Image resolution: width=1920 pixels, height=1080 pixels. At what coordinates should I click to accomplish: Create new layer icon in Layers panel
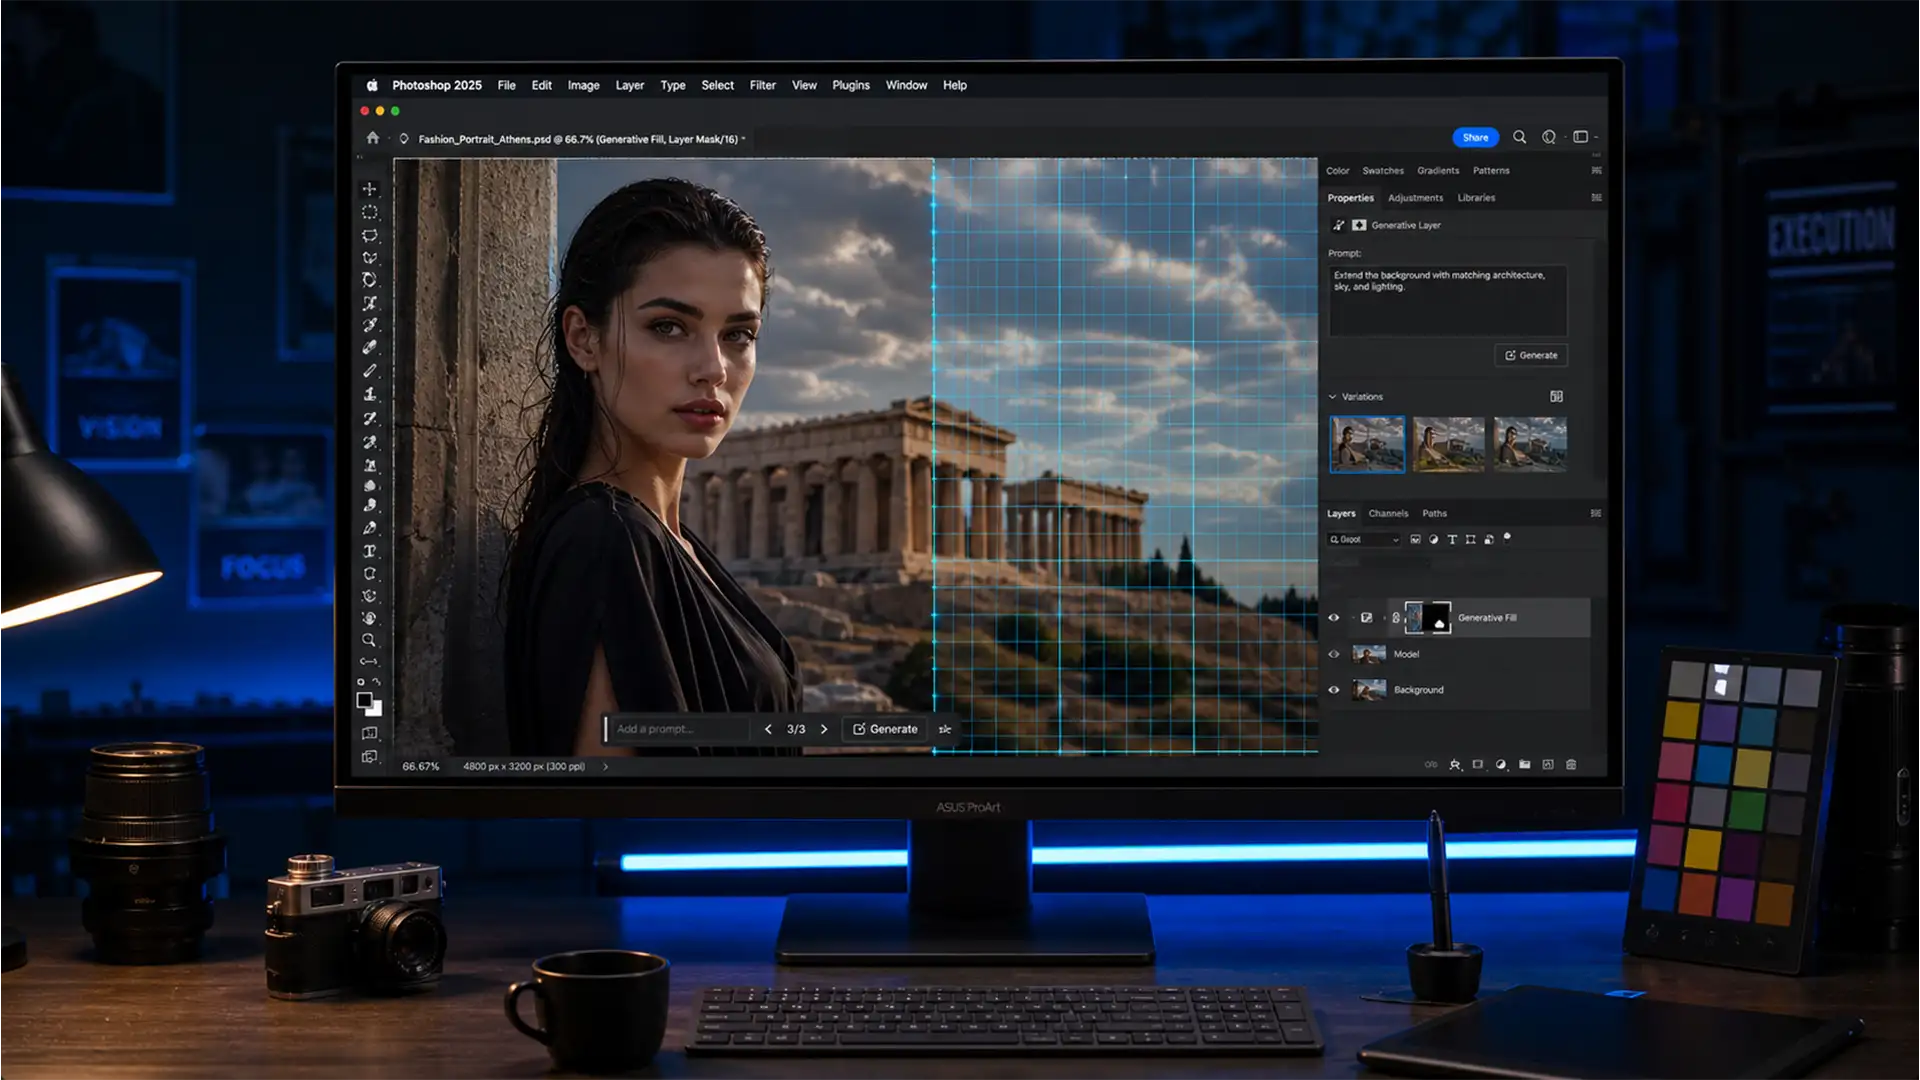pyautogui.click(x=1548, y=764)
